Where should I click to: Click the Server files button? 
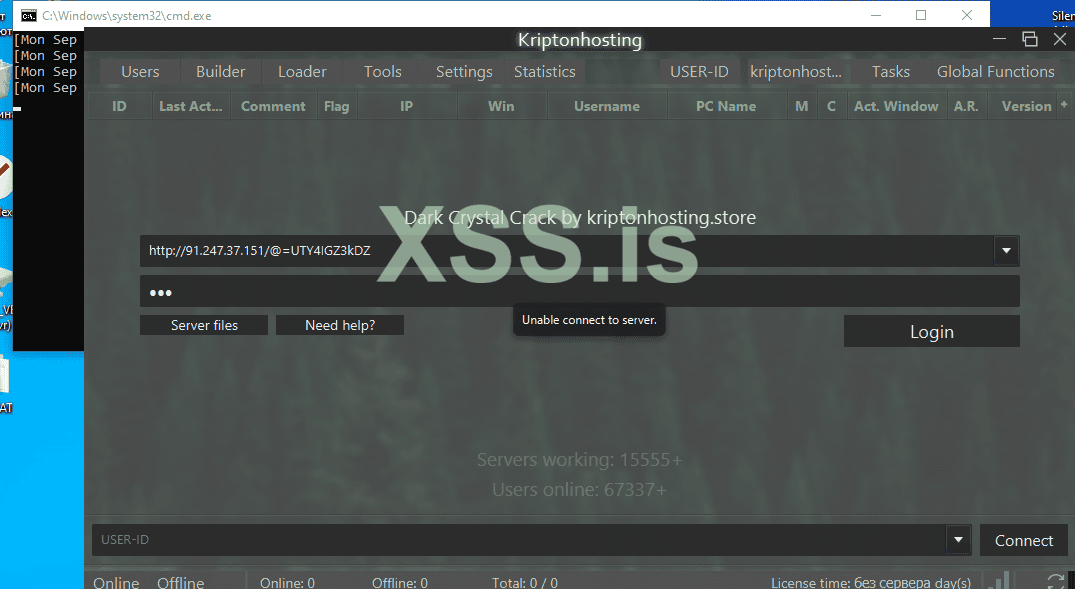point(204,325)
